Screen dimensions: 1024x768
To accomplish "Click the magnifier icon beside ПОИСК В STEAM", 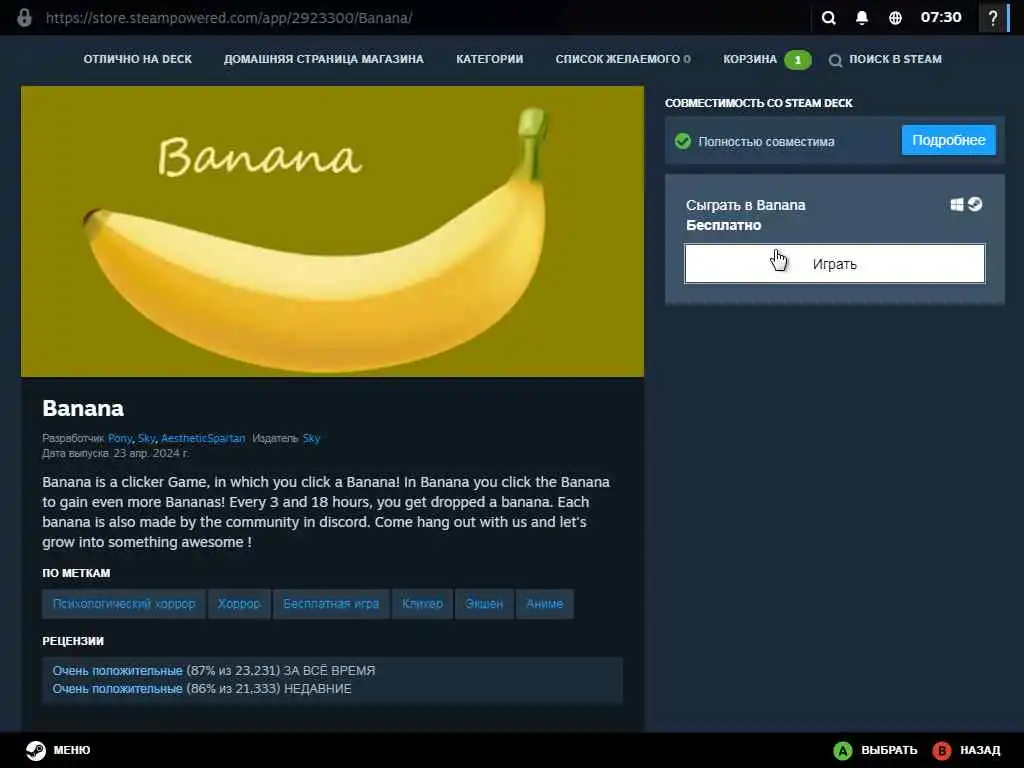I will pyautogui.click(x=835, y=61).
